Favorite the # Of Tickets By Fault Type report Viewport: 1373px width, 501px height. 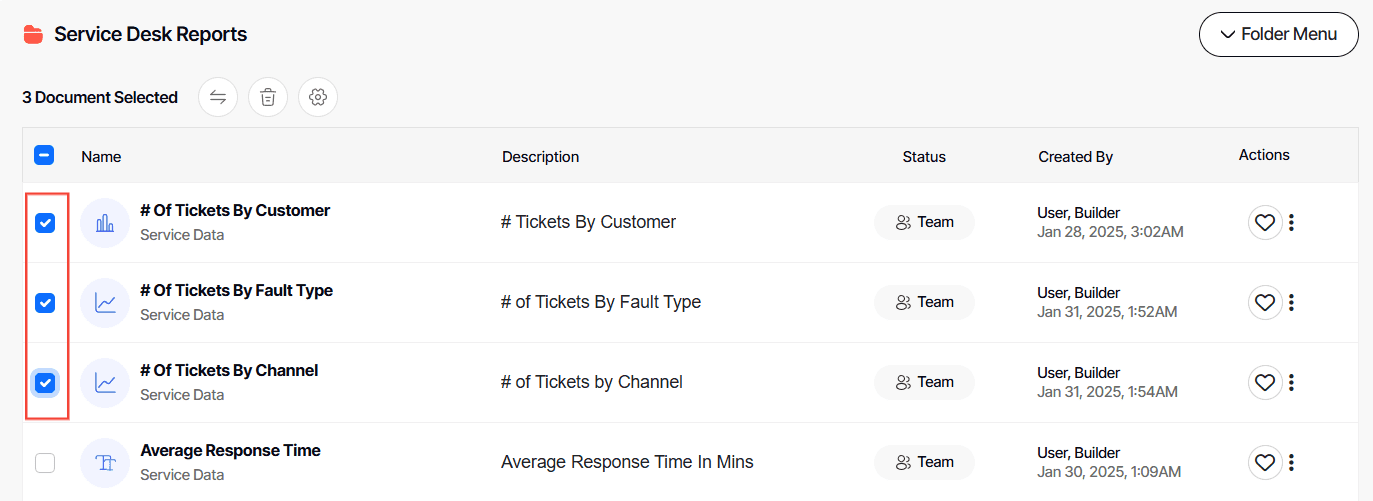click(1264, 302)
